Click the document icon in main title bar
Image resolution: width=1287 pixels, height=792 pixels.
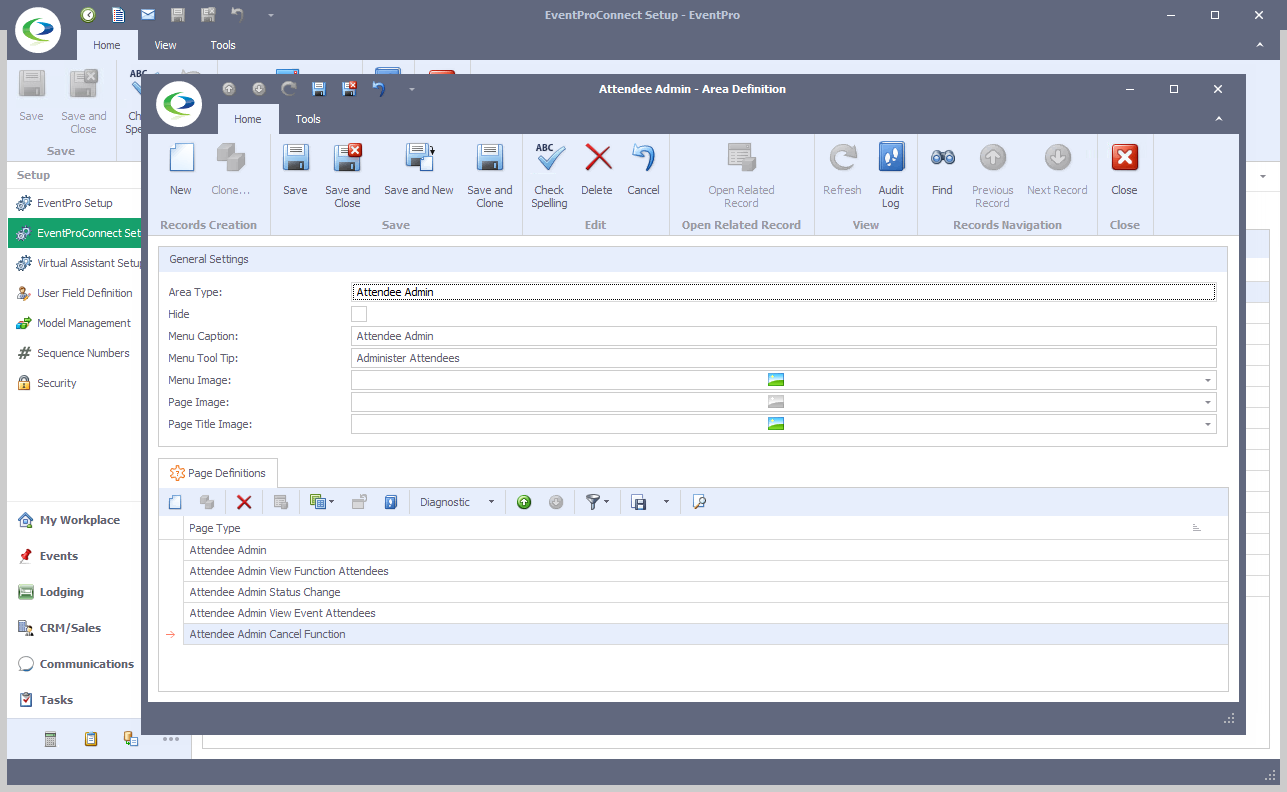118,15
